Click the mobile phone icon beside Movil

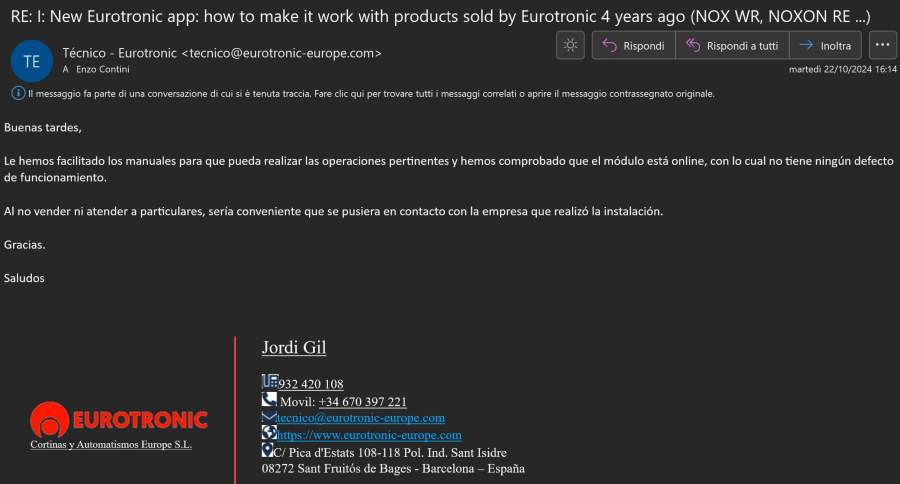pos(269,399)
